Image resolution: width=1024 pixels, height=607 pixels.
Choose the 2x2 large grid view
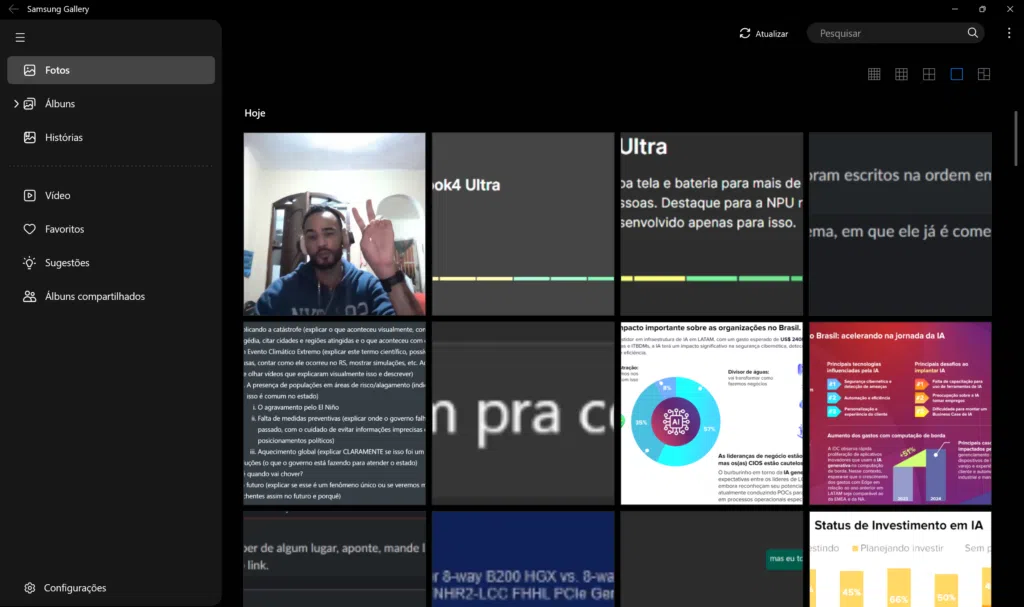(929, 74)
